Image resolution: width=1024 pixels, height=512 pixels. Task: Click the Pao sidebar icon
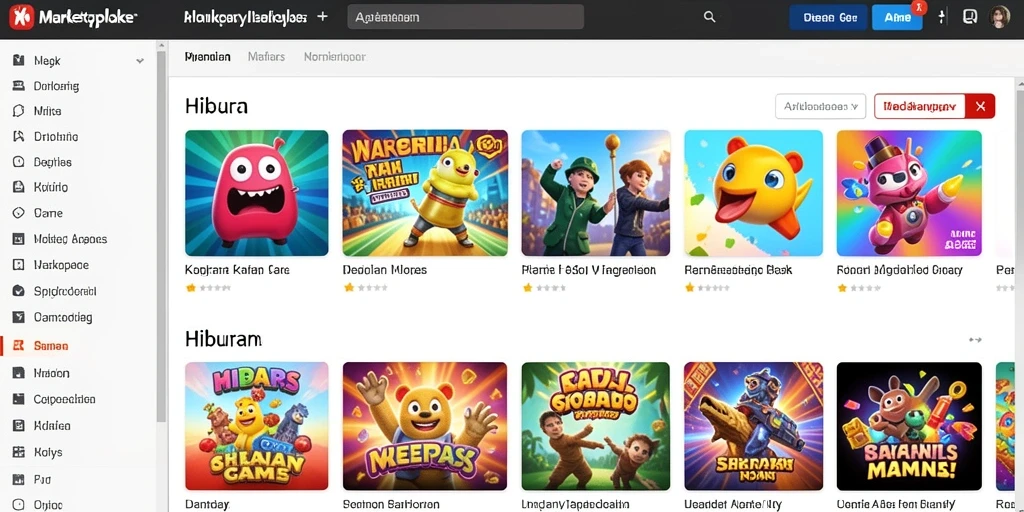point(19,479)
